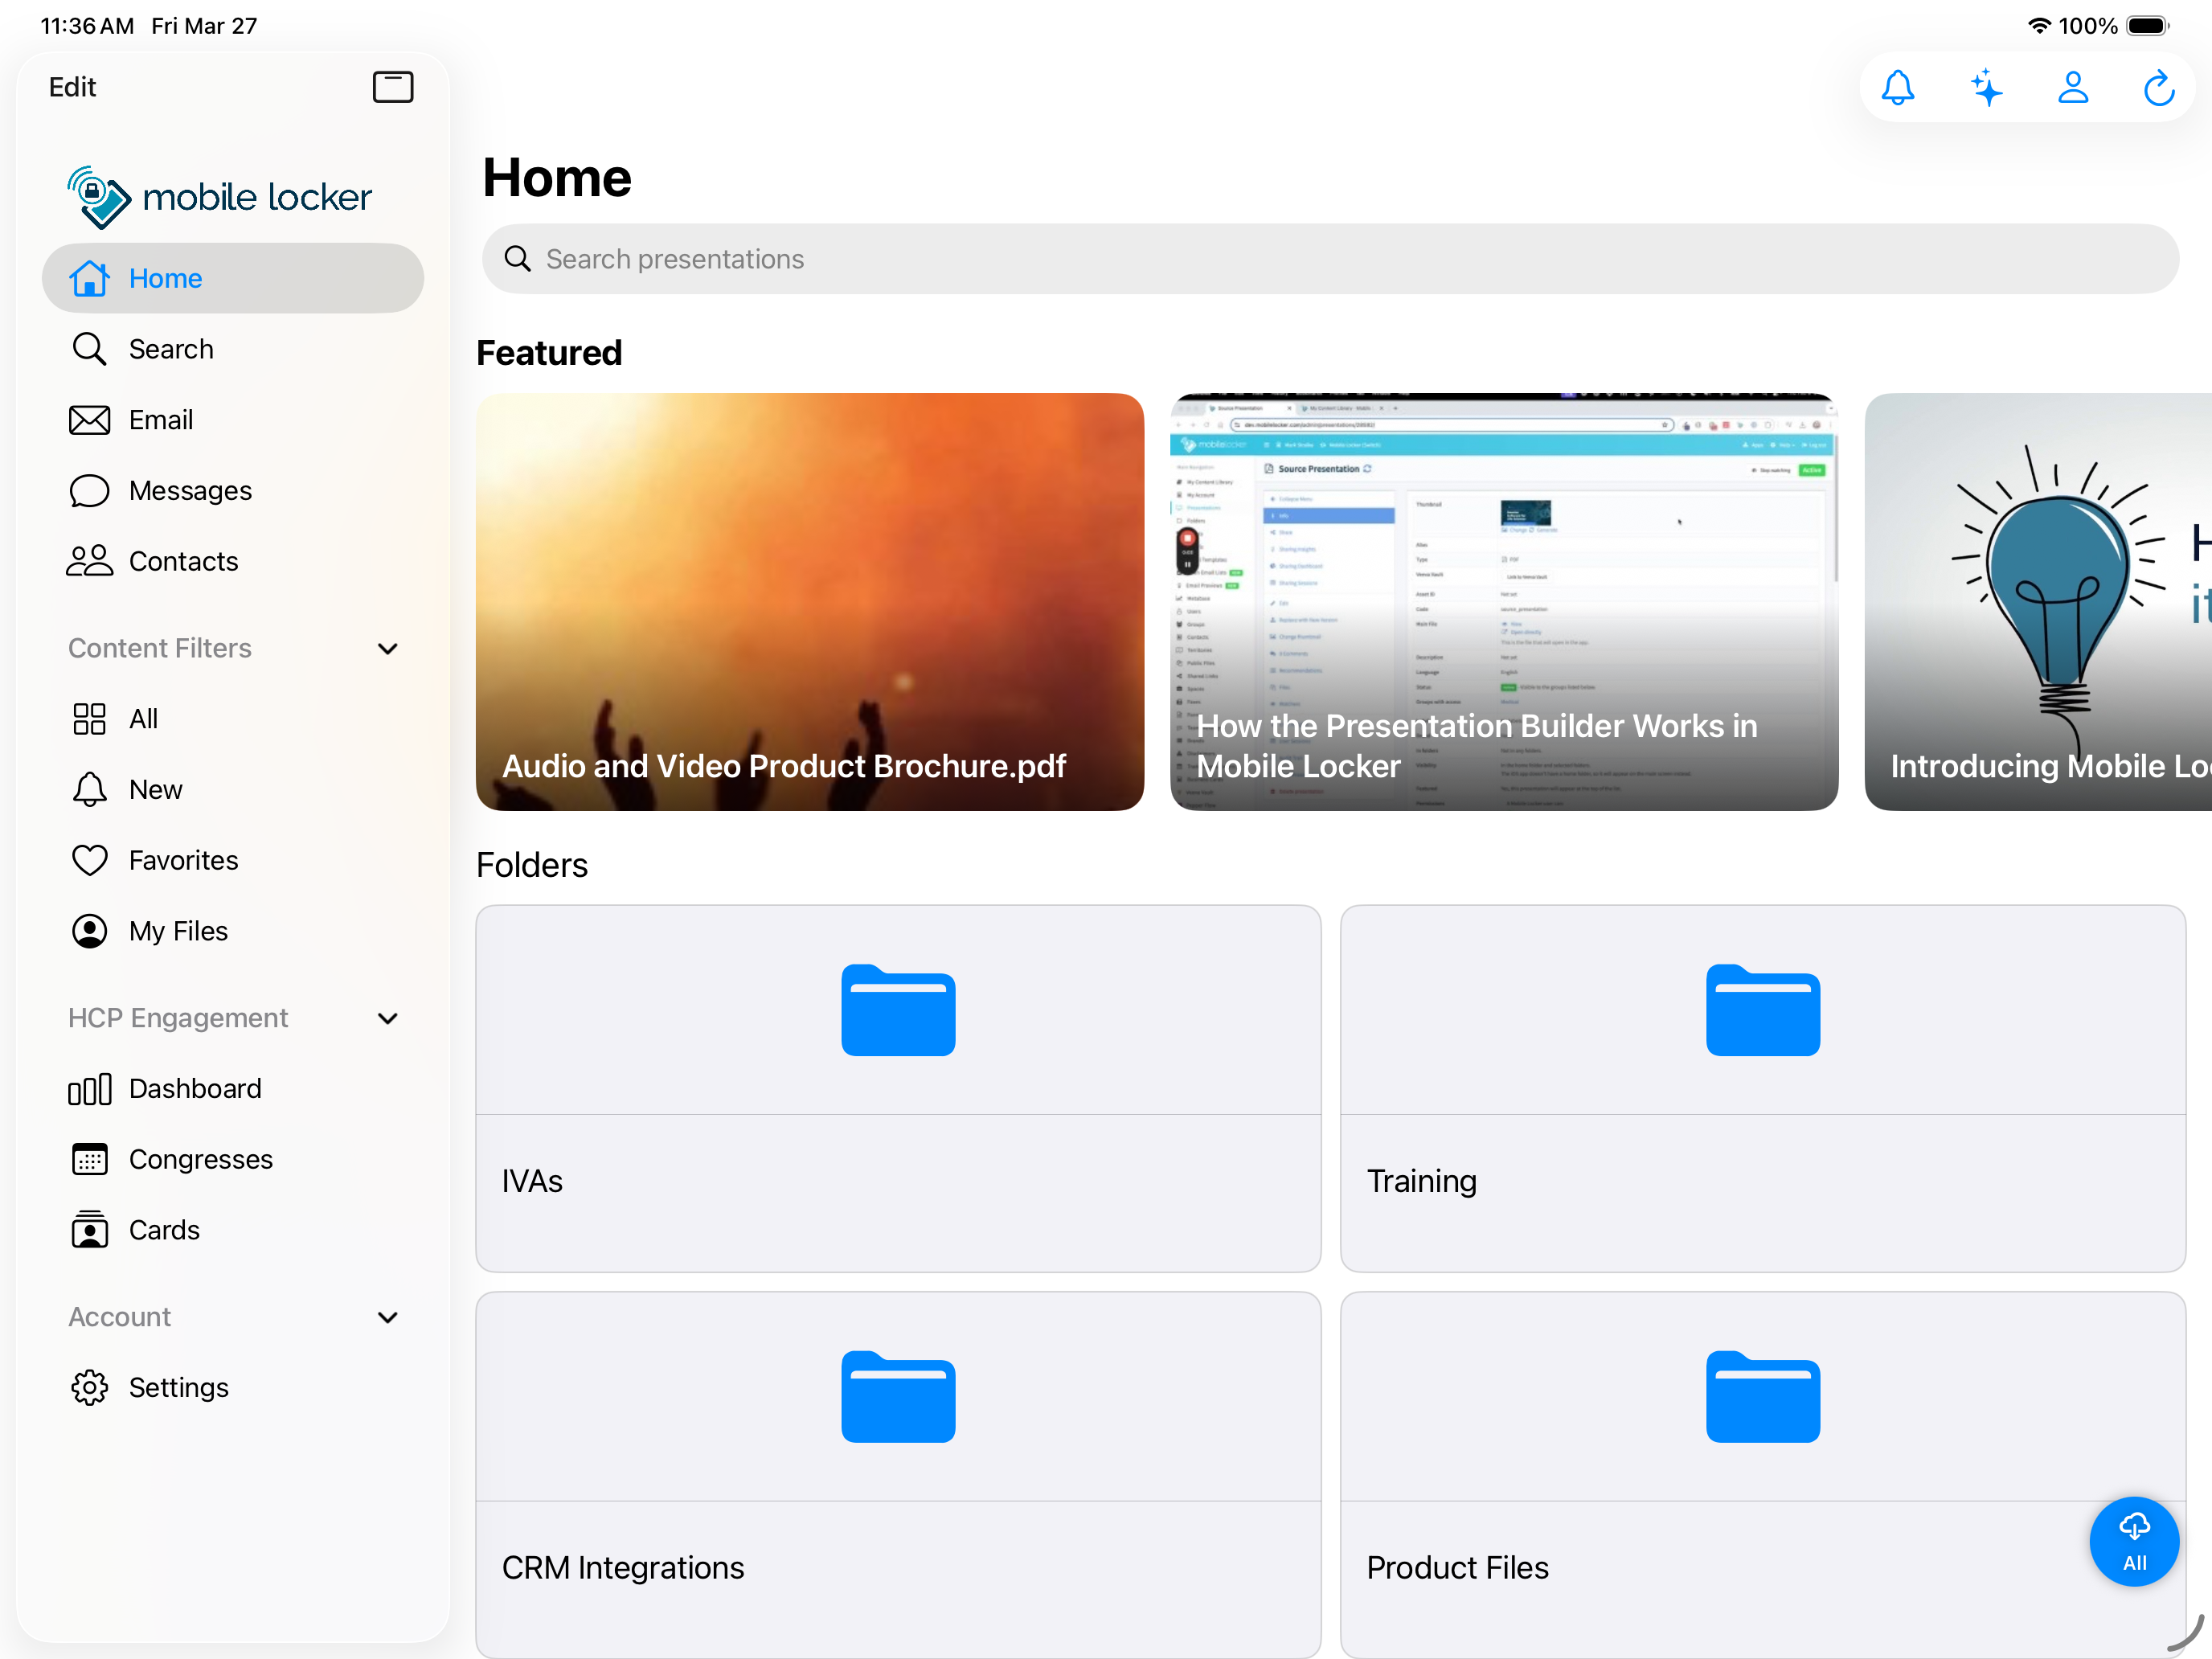
Task: Click the Search presentations field
Action: (1330, 259)
